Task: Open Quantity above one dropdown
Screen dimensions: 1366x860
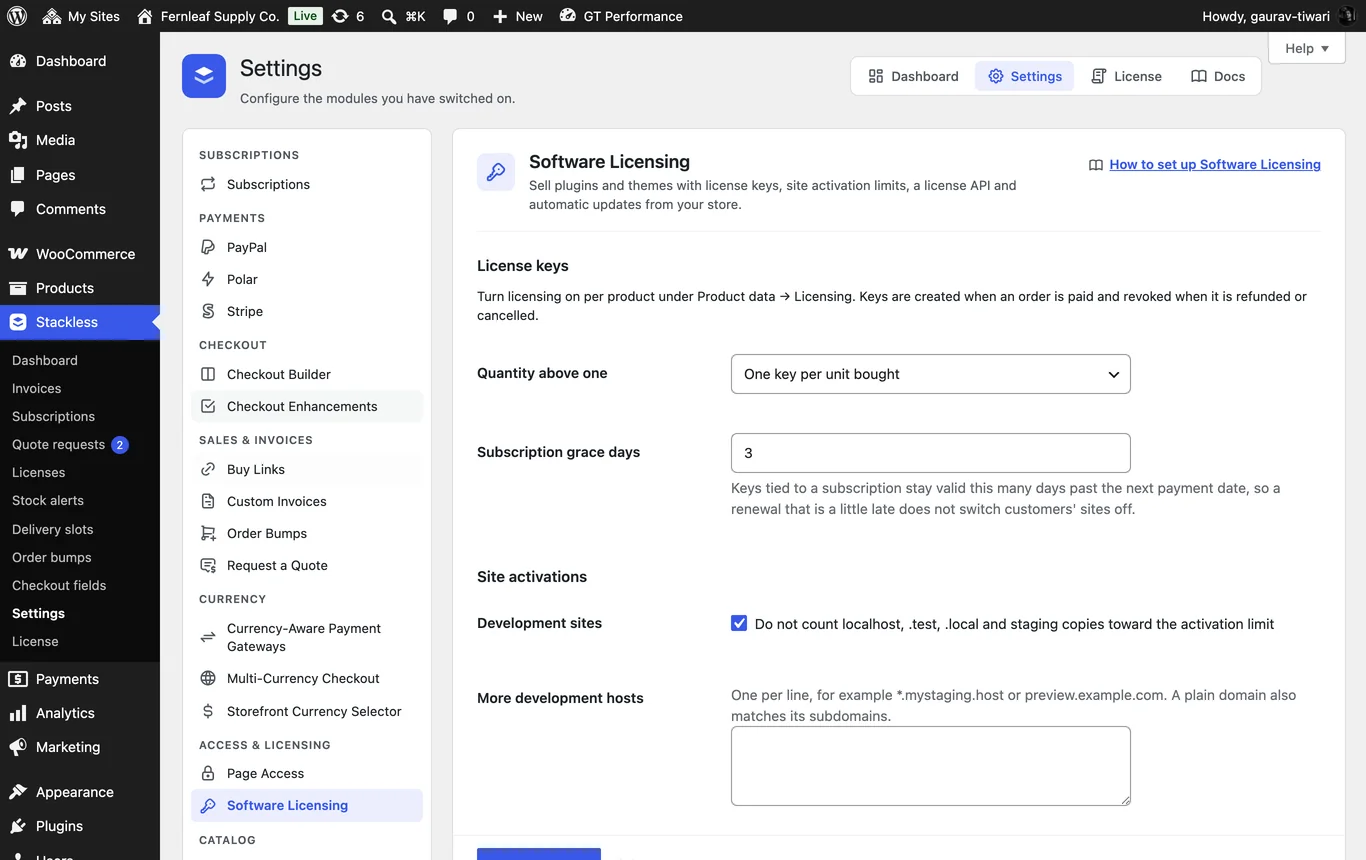Action: tap(931, 374)
